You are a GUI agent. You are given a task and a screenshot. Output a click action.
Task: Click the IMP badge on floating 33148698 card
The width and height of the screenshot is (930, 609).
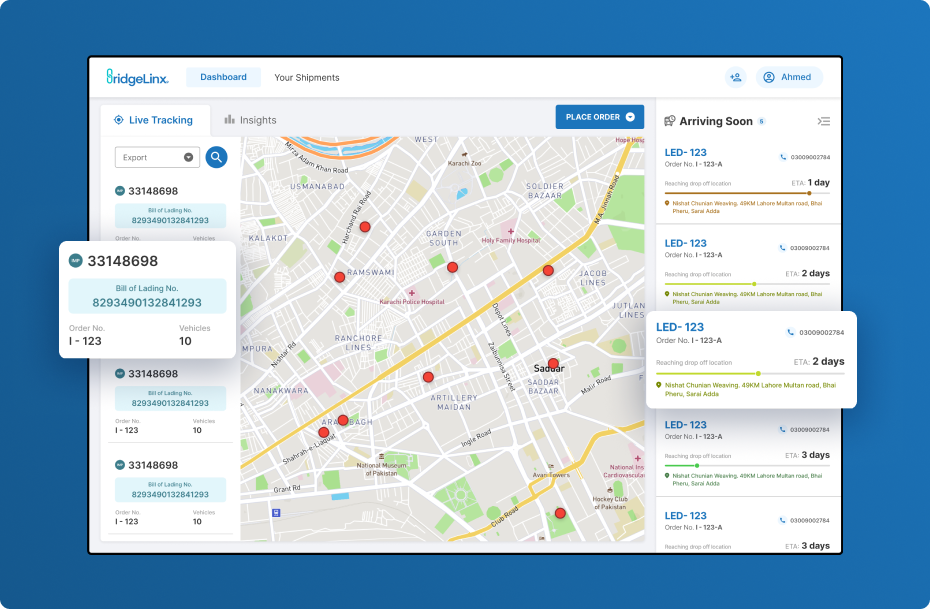(75, 261)
